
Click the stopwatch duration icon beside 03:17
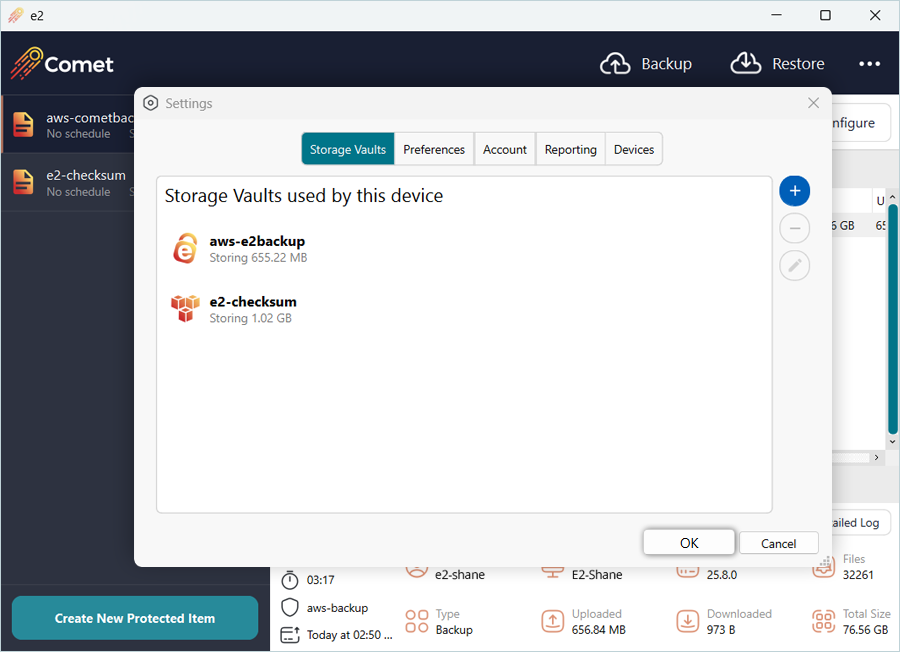pos(290,580)
